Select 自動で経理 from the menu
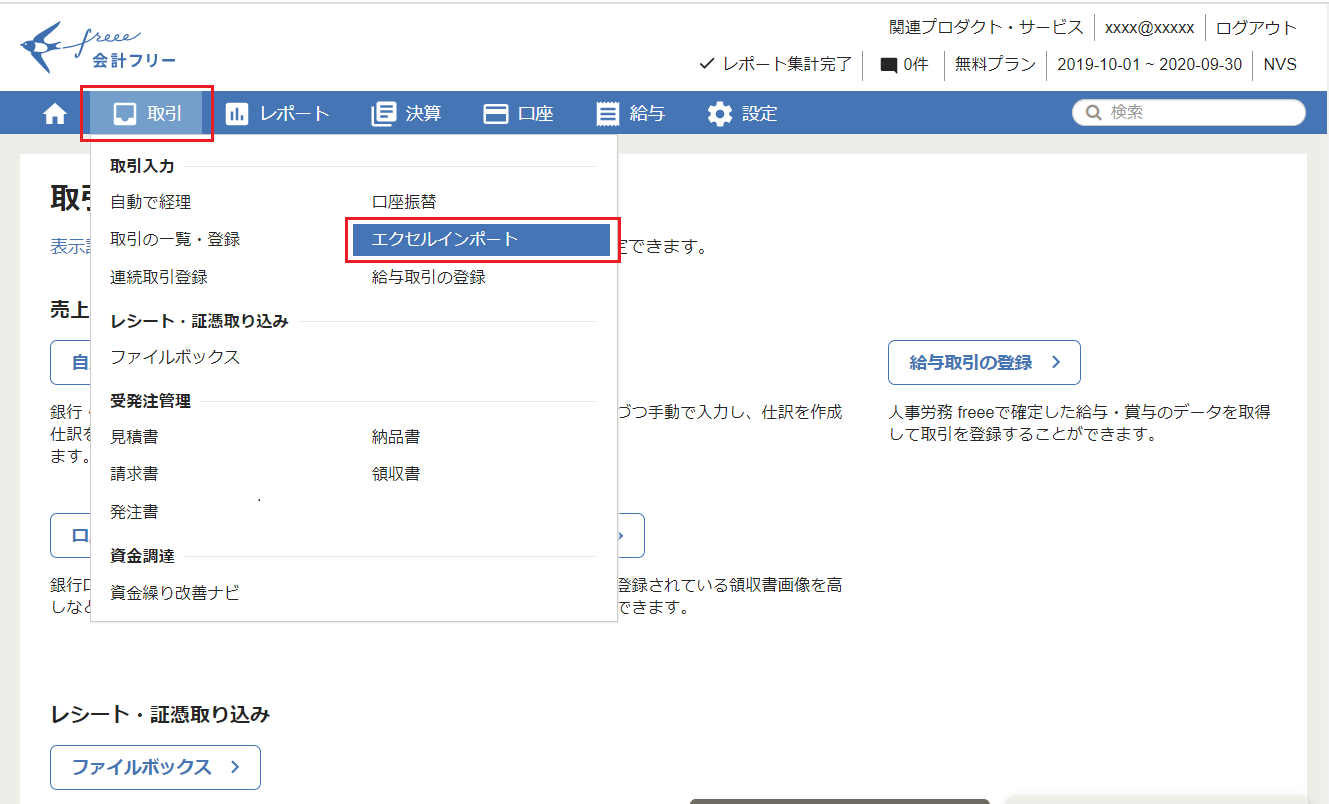This screenshot has height=804, width=1329. pos(150,202)
